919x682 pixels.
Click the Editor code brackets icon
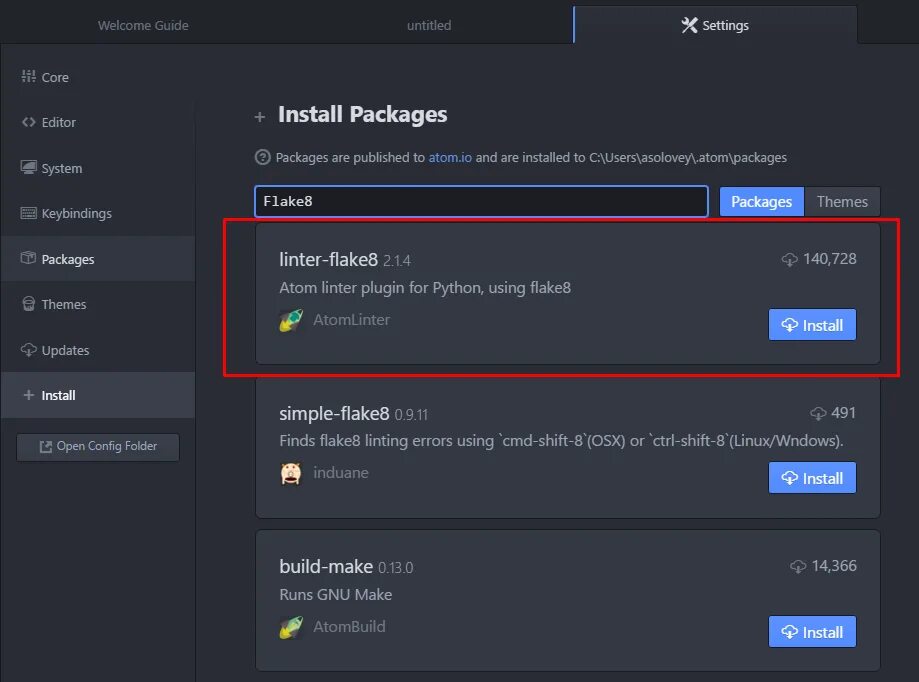tap(28, 122)
